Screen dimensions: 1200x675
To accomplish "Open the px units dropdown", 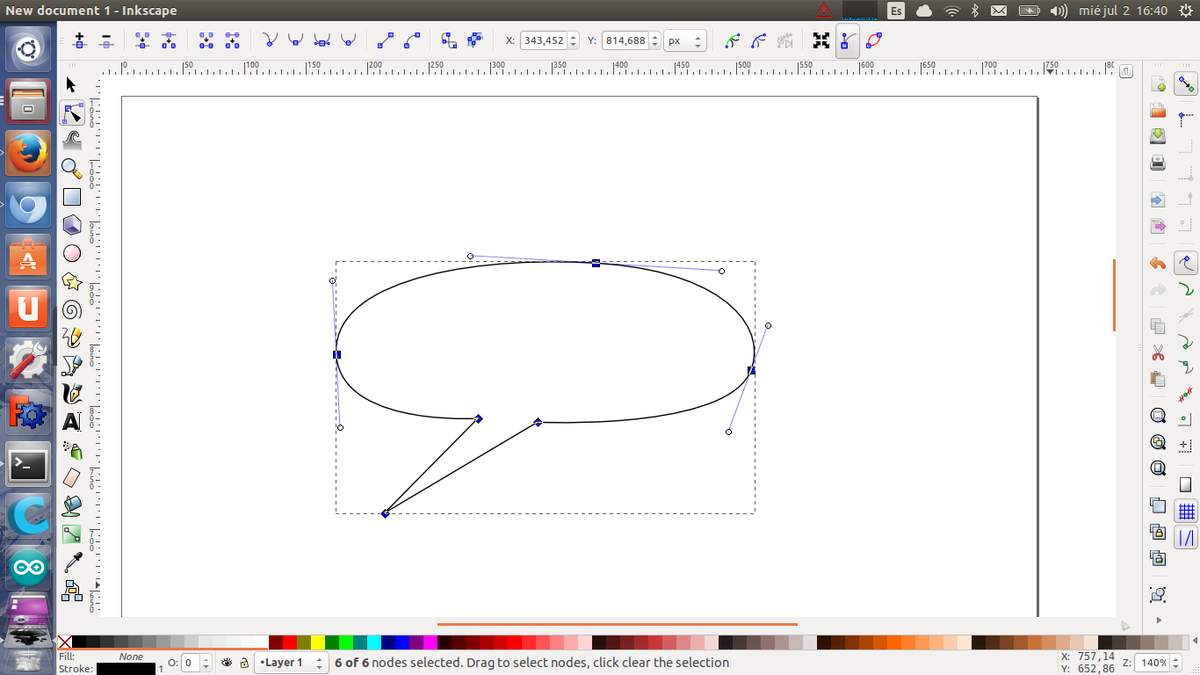I will tap(686, 41).
